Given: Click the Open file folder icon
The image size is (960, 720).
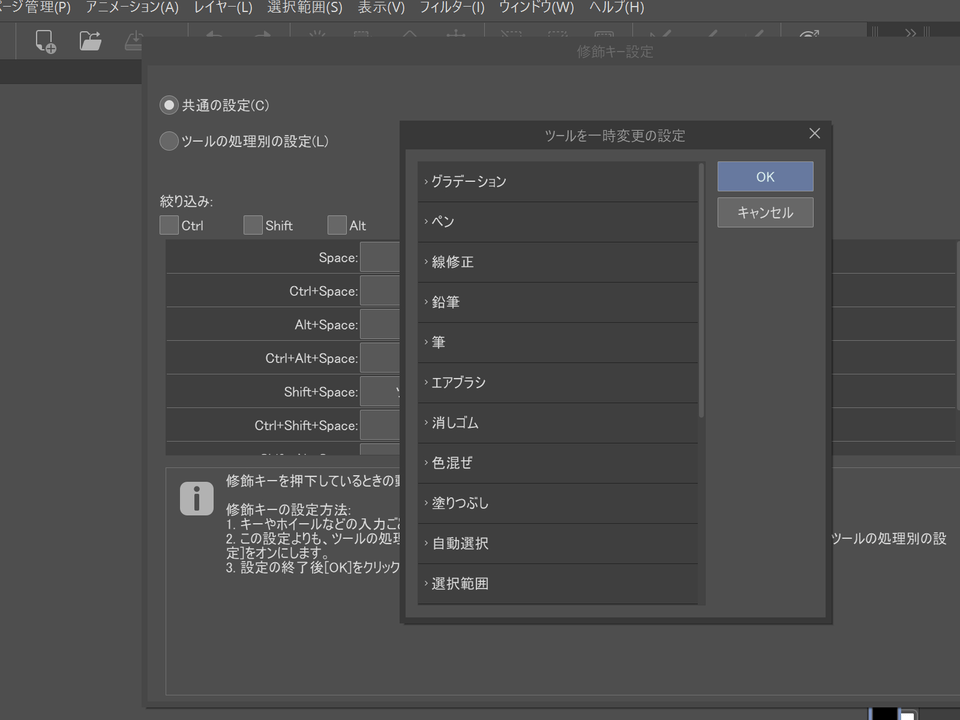Looking at the screenshot, I should point(90,41).
